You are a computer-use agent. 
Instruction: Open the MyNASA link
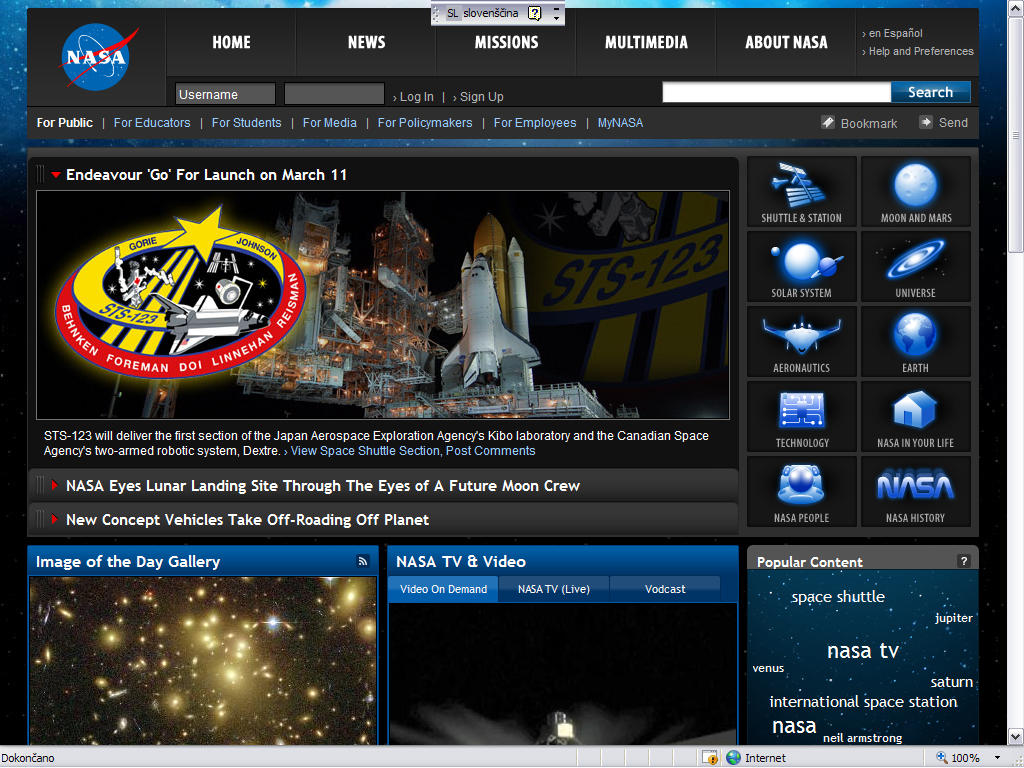(620, 123)
